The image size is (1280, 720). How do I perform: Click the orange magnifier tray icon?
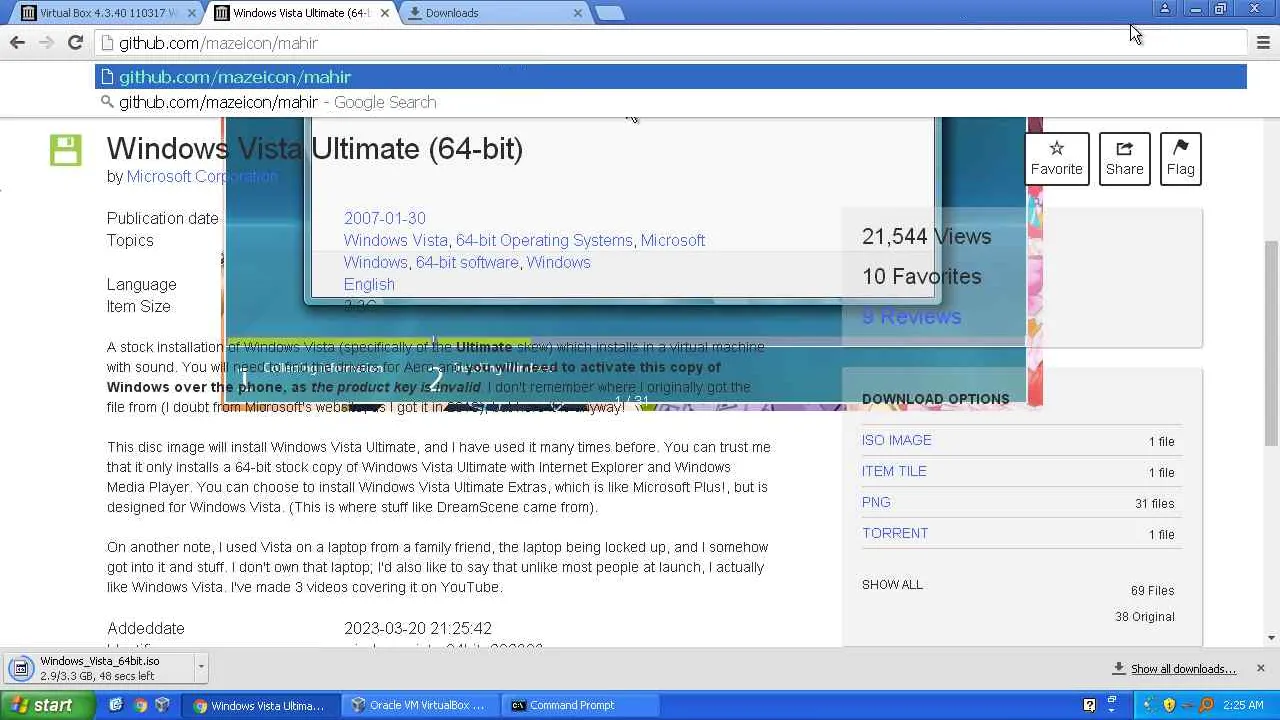(1206, 705)
